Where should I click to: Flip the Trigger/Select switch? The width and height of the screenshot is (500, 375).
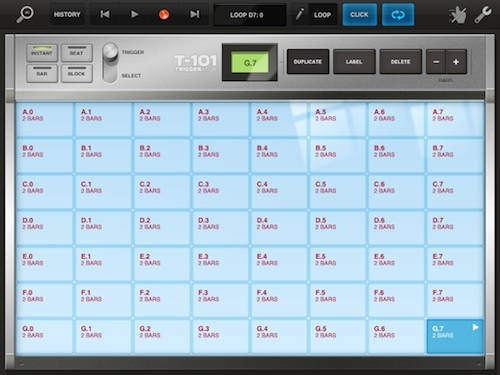[110, 63]
